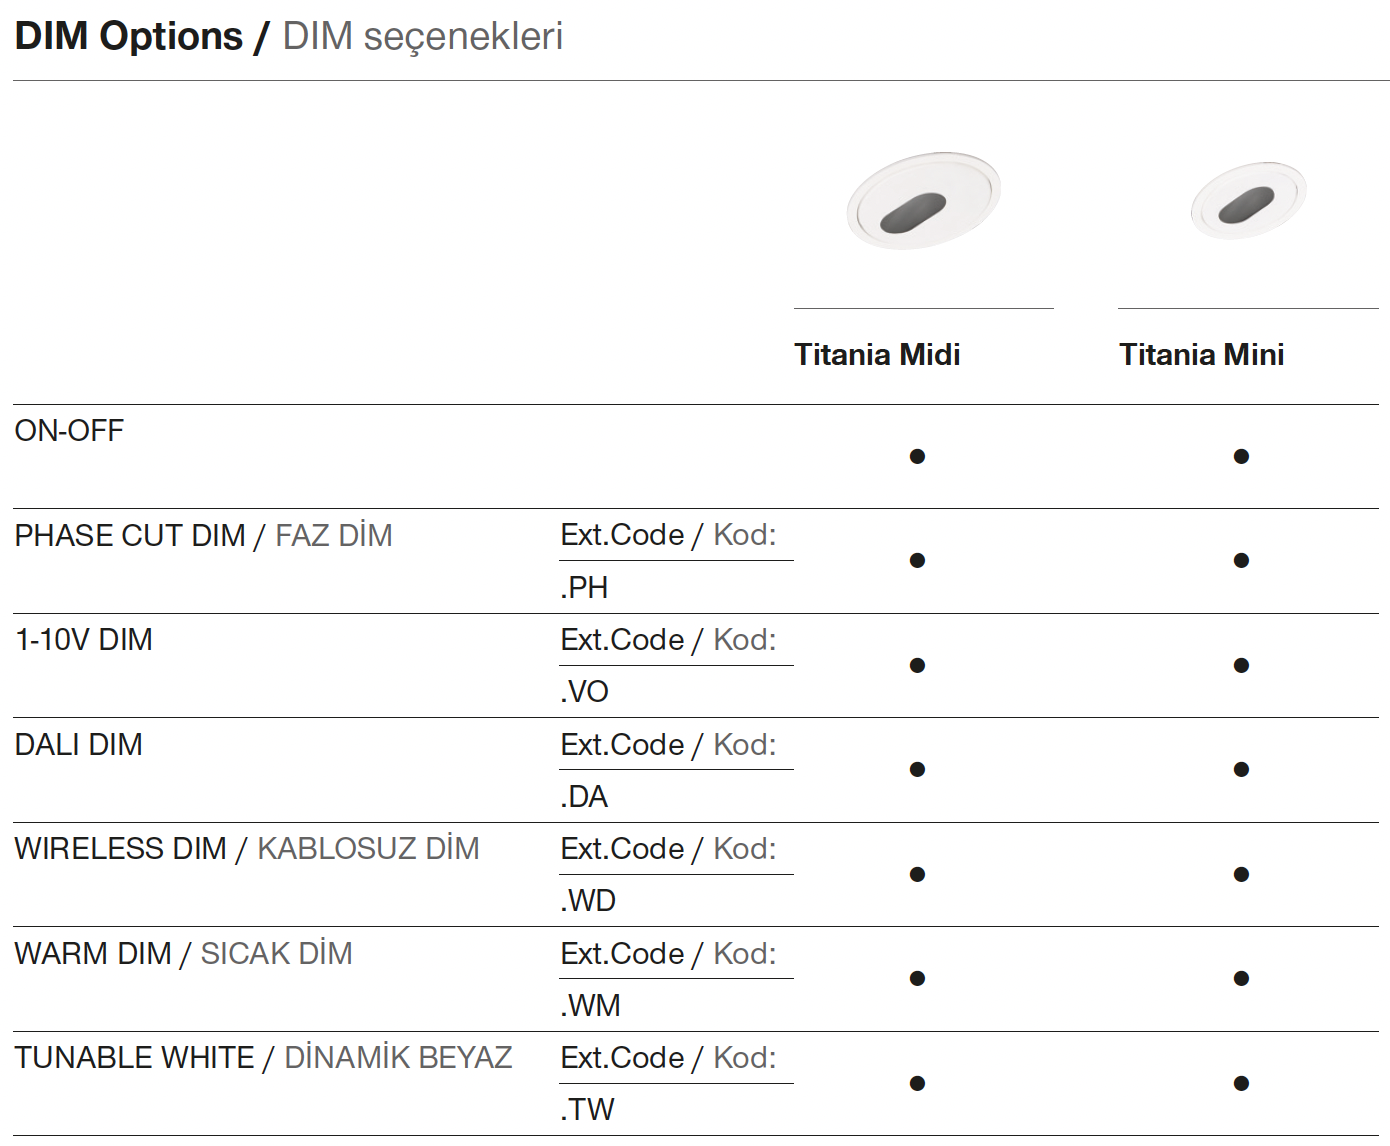Image resolution: width=1390 pixels, height=1146 pixels.
Task: Click 1-10V DIM dot under Titania Mini
Action: point(1241,666)
